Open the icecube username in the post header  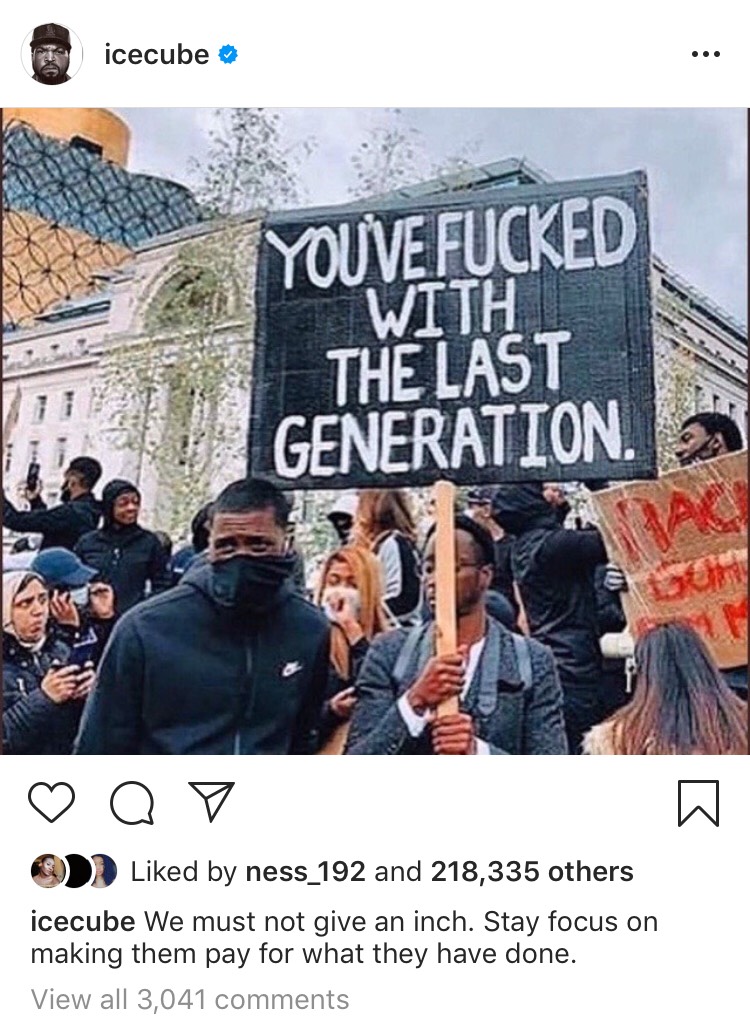click(x=156, y=55)
